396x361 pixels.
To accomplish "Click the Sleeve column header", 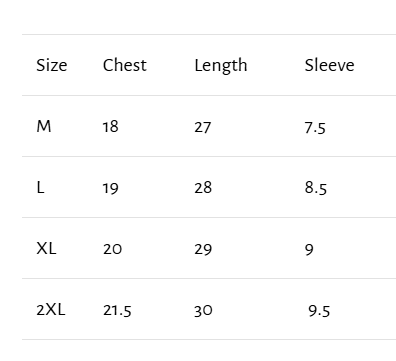I will point(329,65).
